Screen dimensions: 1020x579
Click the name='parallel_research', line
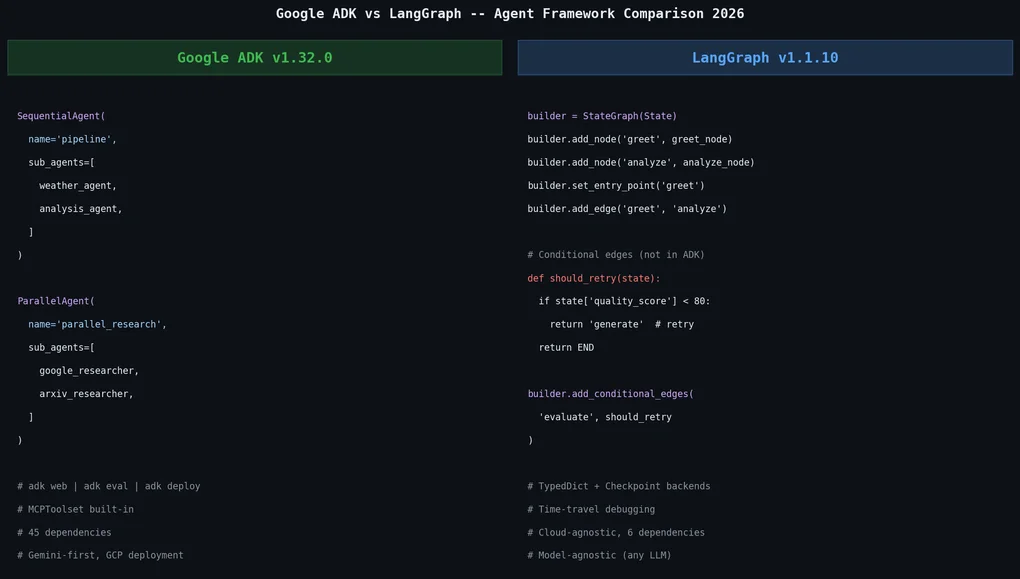(98, 324)
